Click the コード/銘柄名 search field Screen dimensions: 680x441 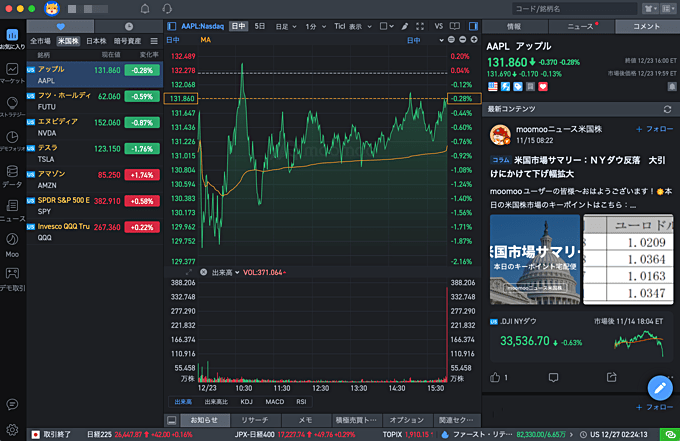click(x=574, y=9)
